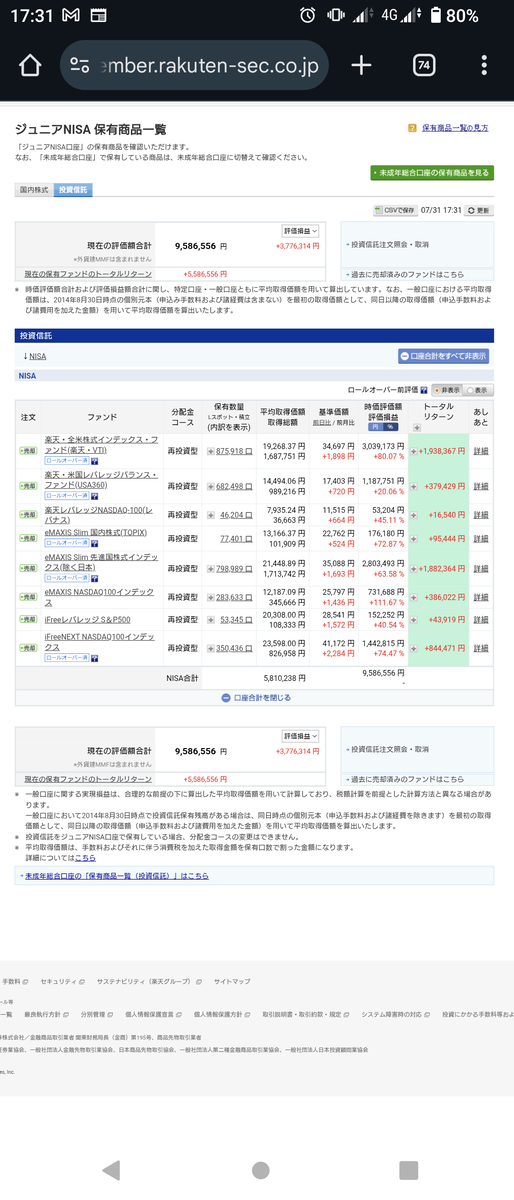This screenshot has height=1200, width=514.
Task: Expand total return detail +844,471円
Action: (x=414, y=648)
